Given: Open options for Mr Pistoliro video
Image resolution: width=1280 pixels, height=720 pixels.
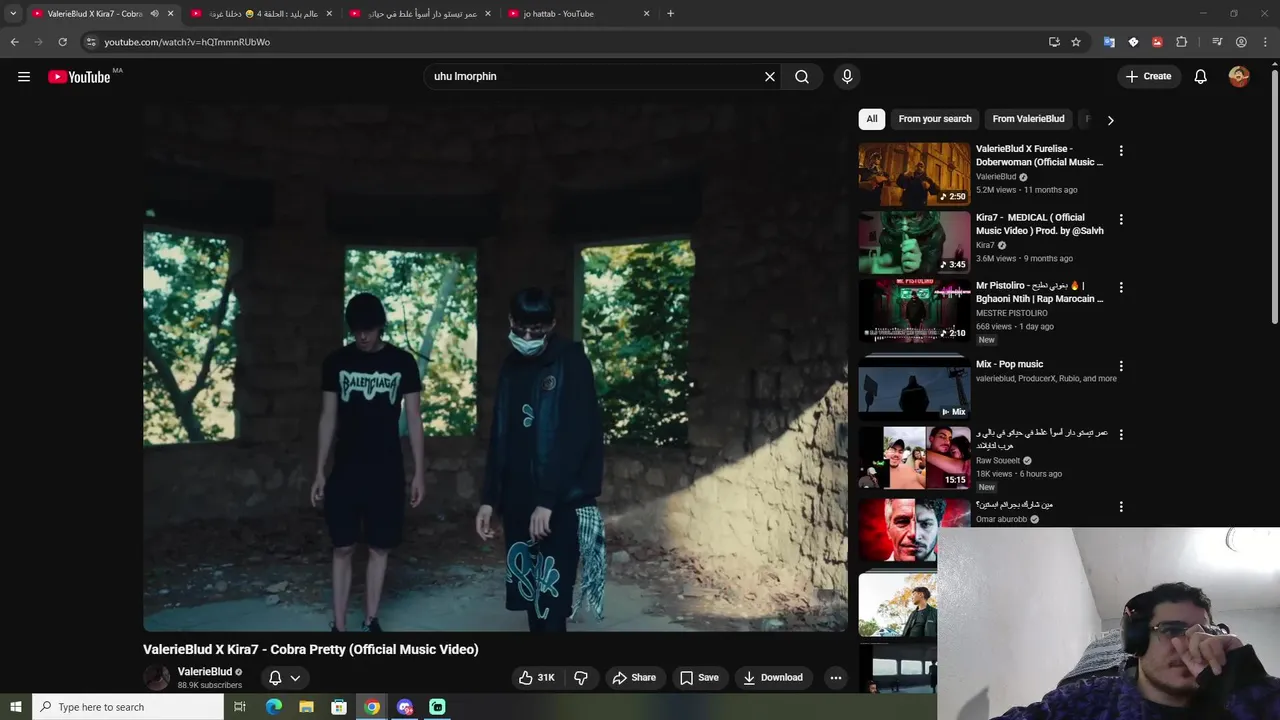Looking at the screenshot, I should 1121,288.
